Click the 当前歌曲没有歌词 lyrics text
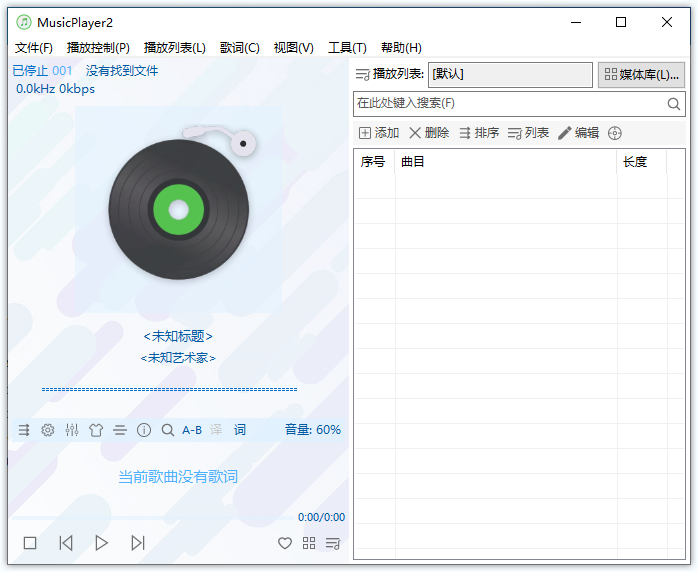 click(x=178, y=477)
